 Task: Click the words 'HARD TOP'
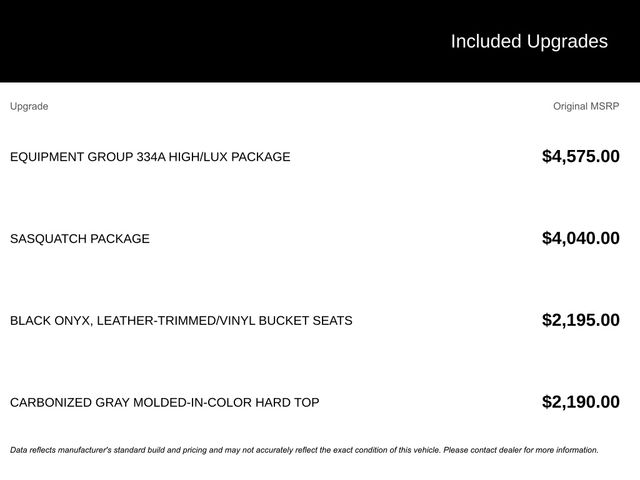click(x=287, y=402)
